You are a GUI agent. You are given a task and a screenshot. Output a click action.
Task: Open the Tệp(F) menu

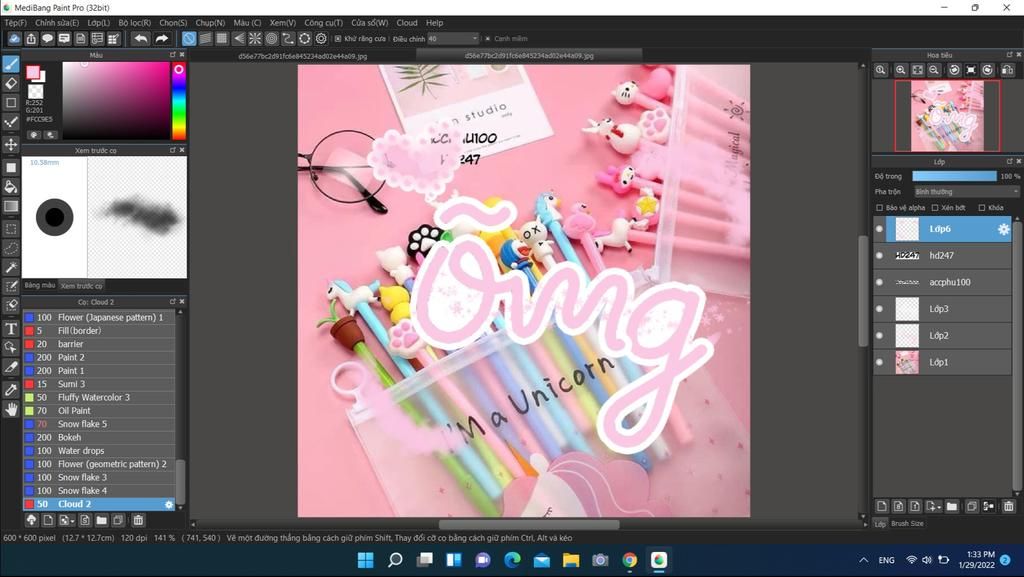click(x=16, y=23)
